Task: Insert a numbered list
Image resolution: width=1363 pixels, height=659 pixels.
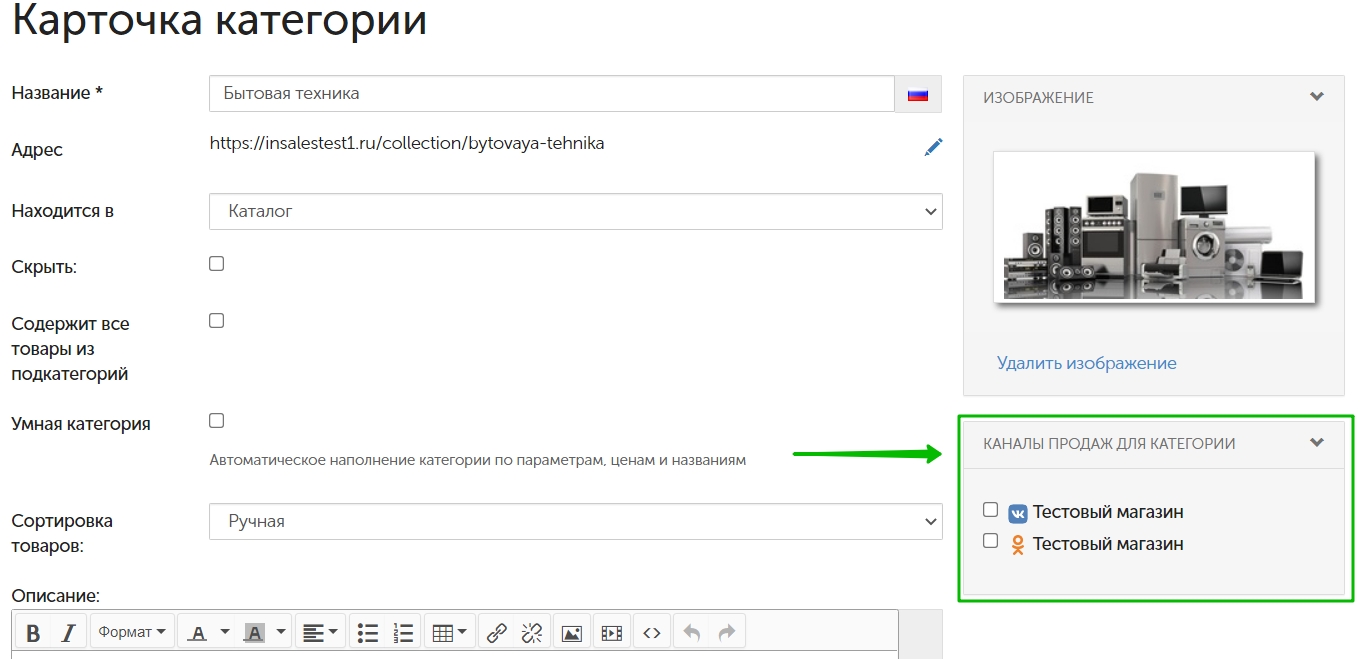Action: coord(403,632)
